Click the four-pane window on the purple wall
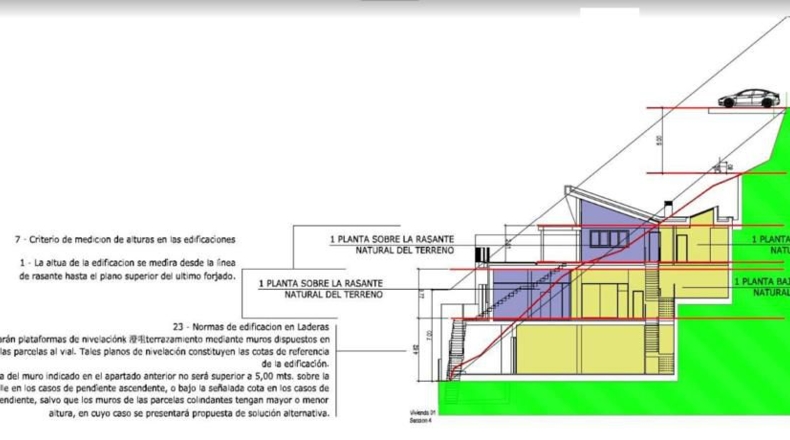The image size is (790, 440). [610, 238]
